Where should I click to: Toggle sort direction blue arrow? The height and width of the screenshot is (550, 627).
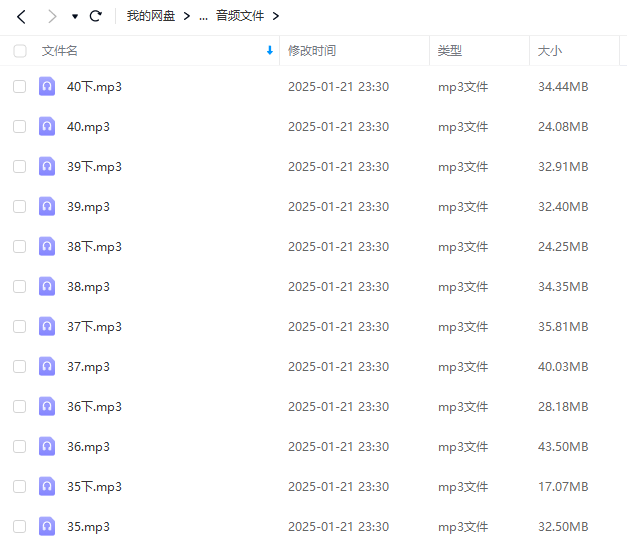pyautogui.click(x=270, y=50)
